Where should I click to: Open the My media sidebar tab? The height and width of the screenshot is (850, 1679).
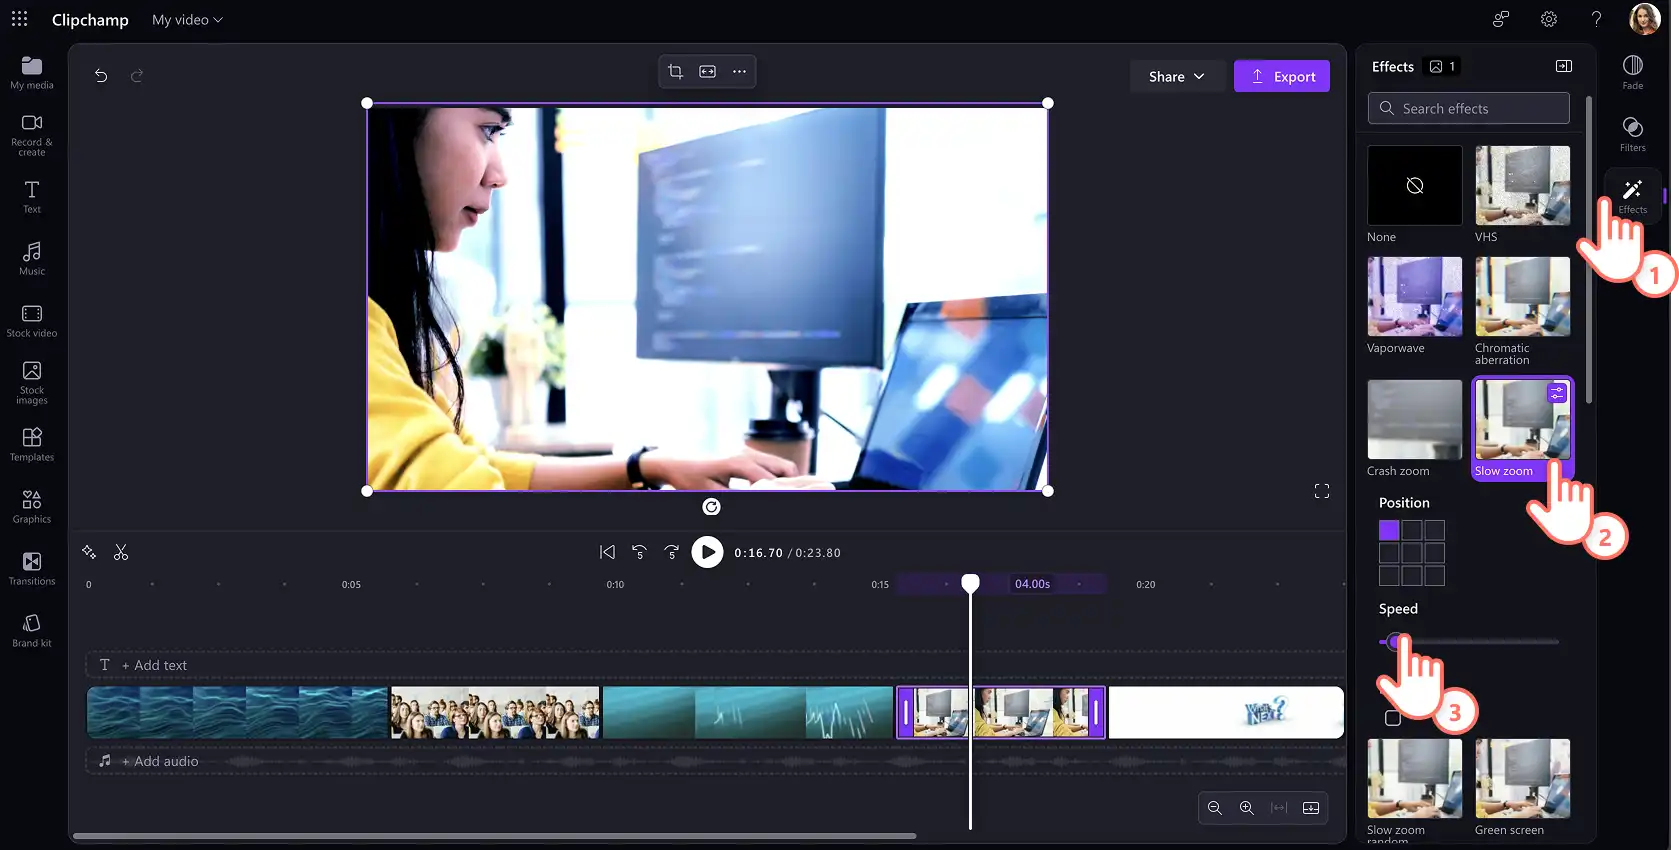(x=32, y=73)
